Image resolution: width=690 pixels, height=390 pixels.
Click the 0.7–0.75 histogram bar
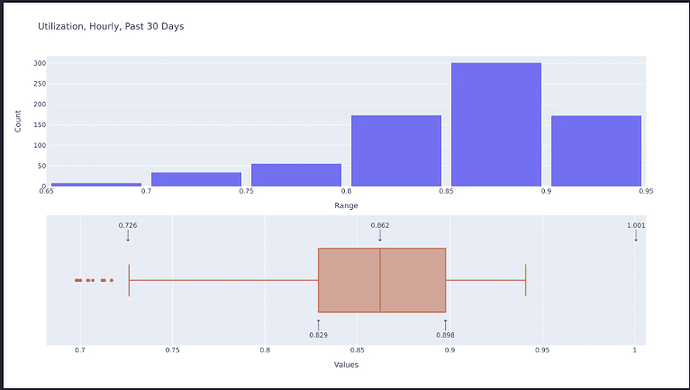[x=196, y=179]
